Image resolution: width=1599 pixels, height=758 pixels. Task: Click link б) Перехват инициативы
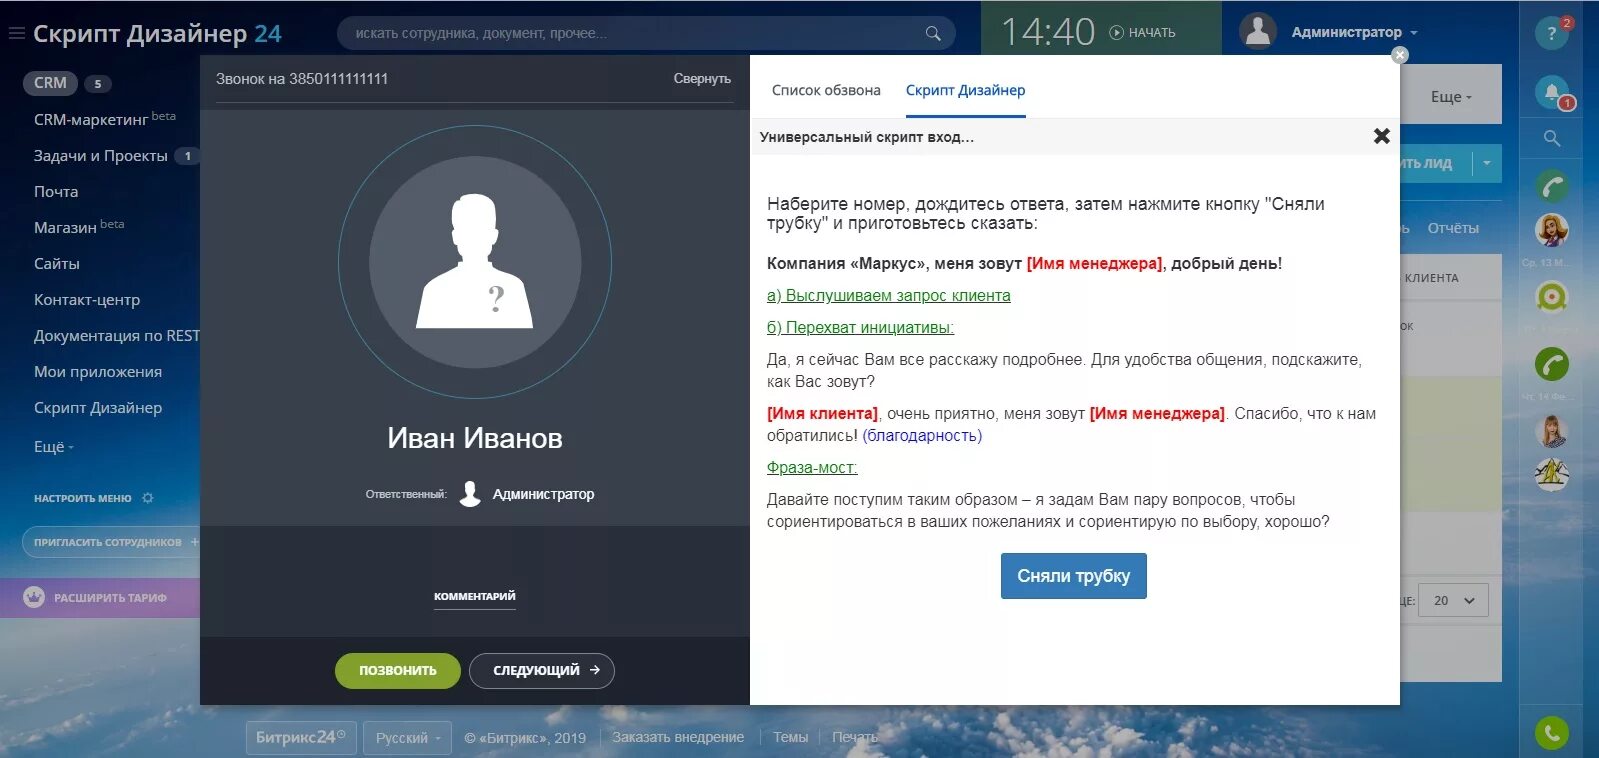[x=860, y=328]
